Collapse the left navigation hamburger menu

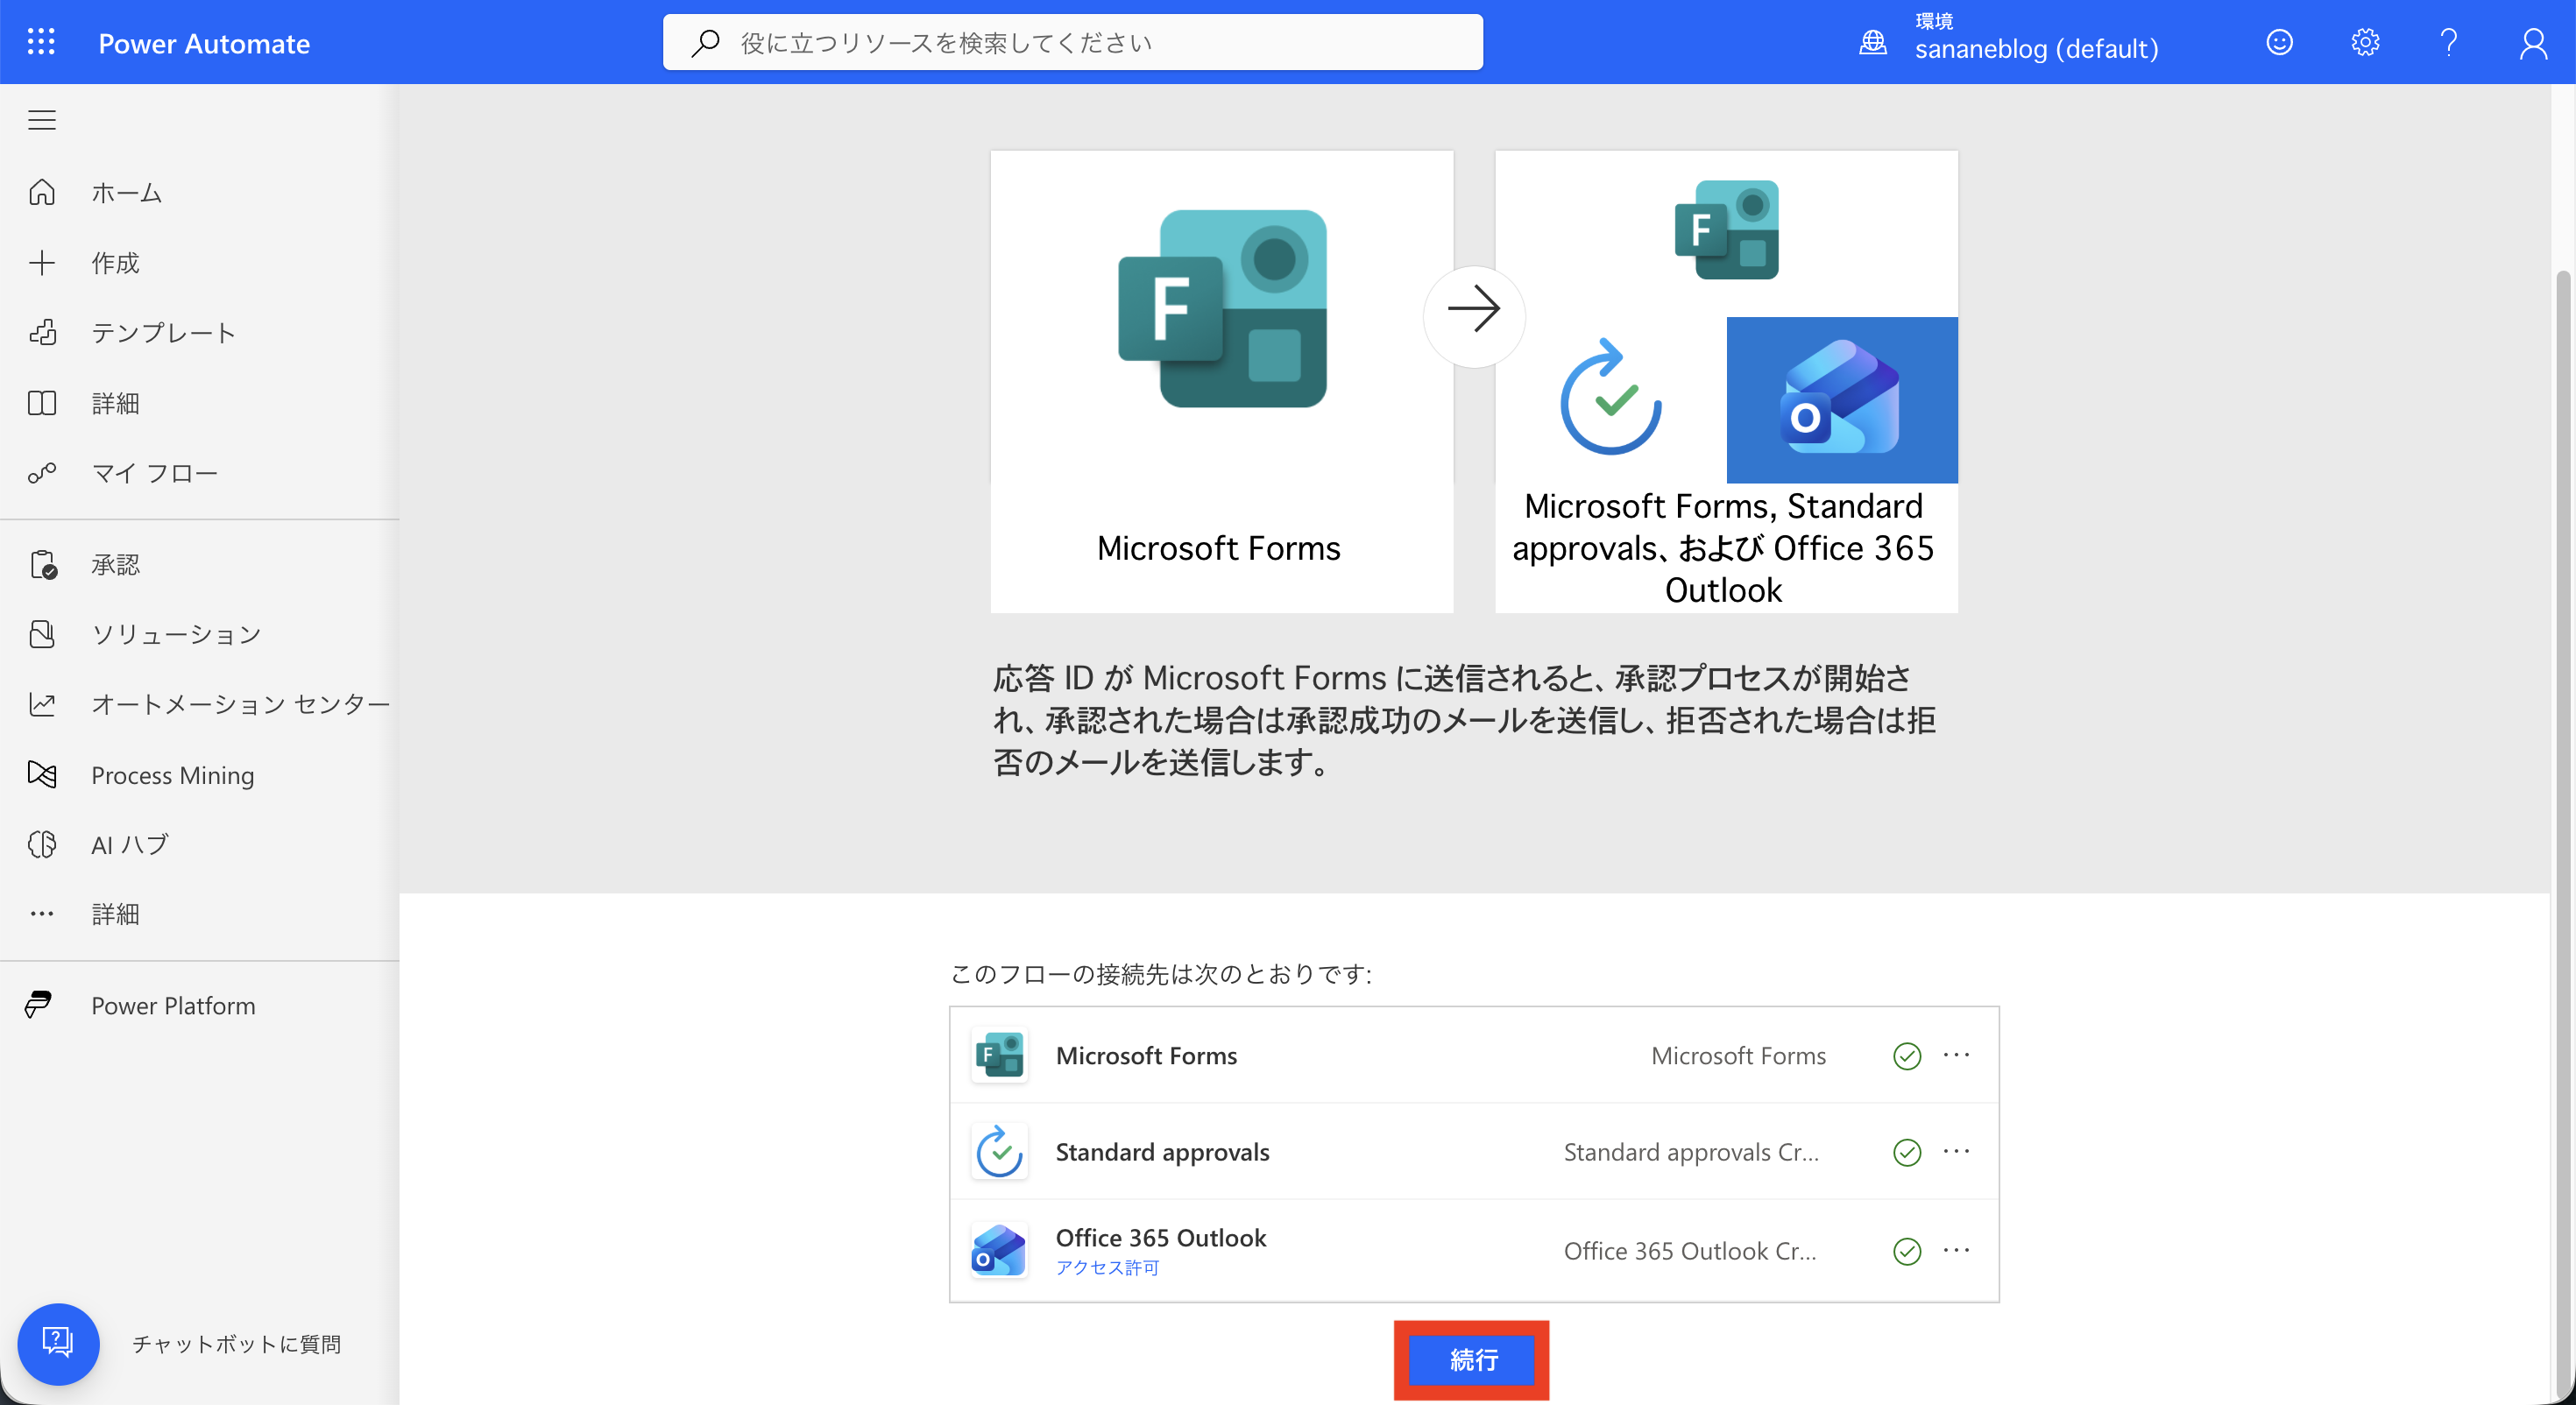coord(41,120)
